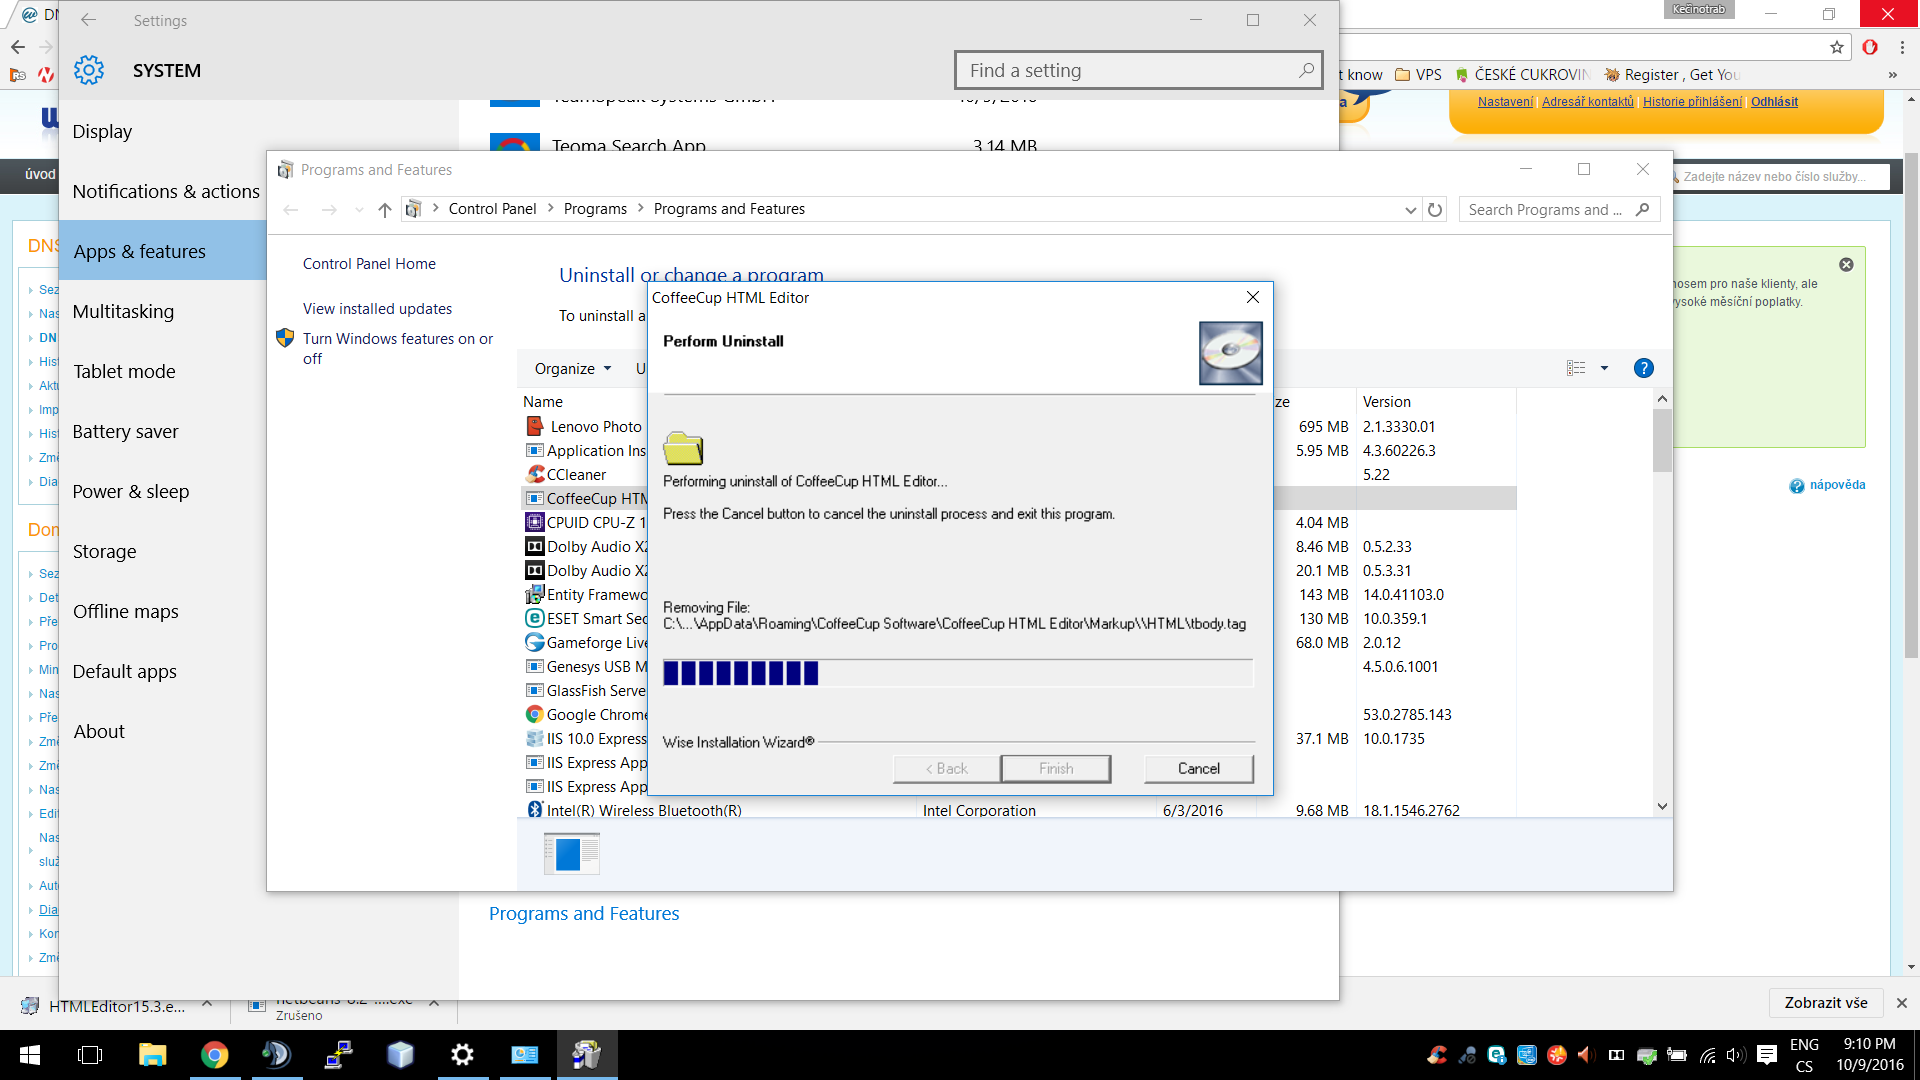Close the browser downloads bar
The height and width of the screenshot is (1080, 1920).
click(1901, 1003)
